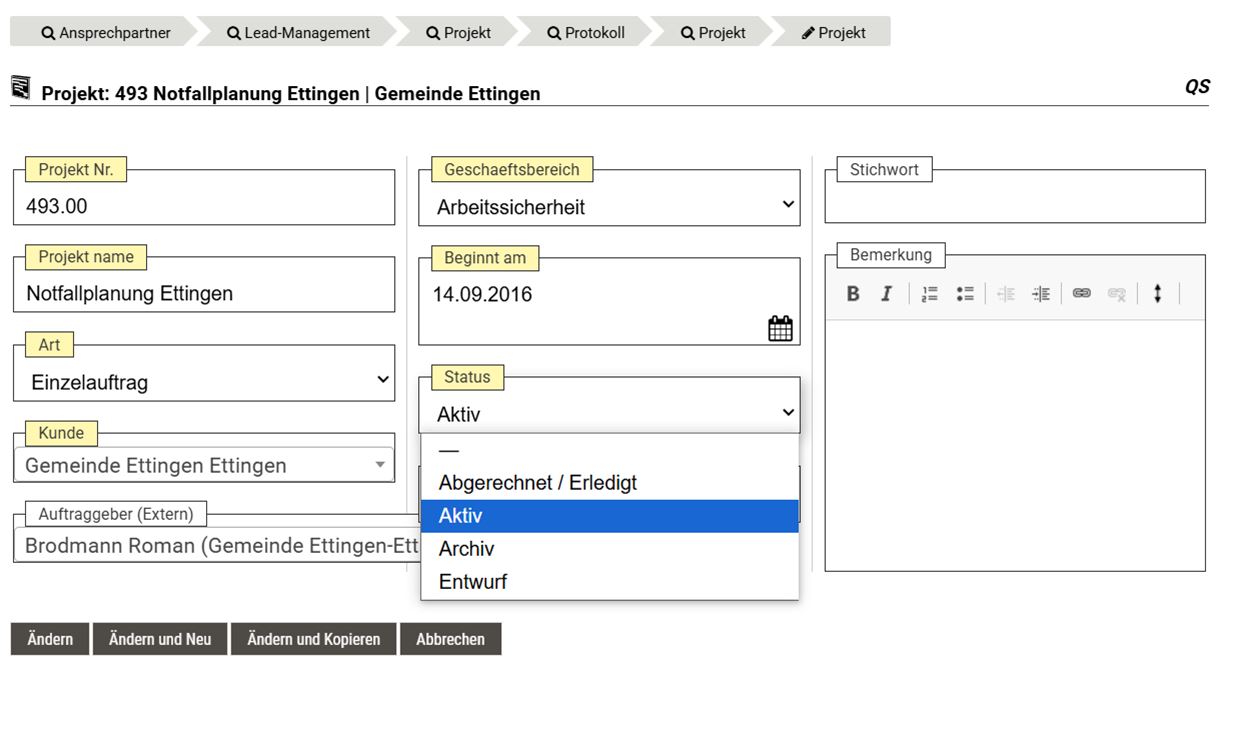
Task: Increase indent in Bemerkung editor
Action: [1041, 294]
